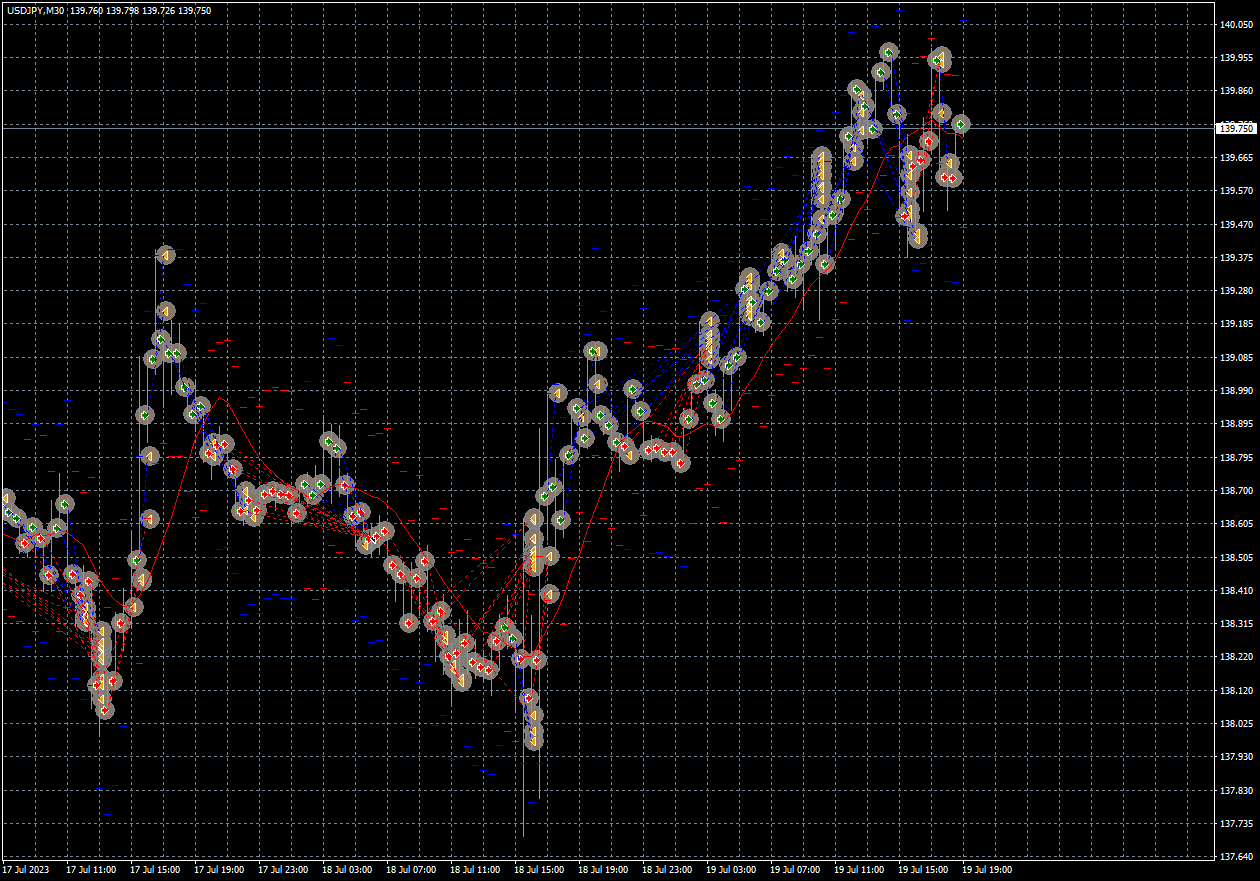Screen dimensions: 1260x881
Task: Click the 17 Jul 23:00 time label
Action: coord(283,870)
